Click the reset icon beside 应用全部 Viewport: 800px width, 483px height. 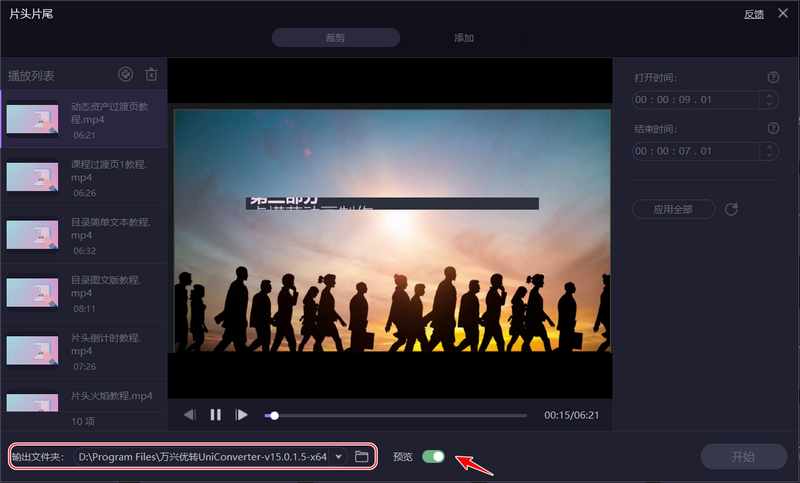click(731, 210)
